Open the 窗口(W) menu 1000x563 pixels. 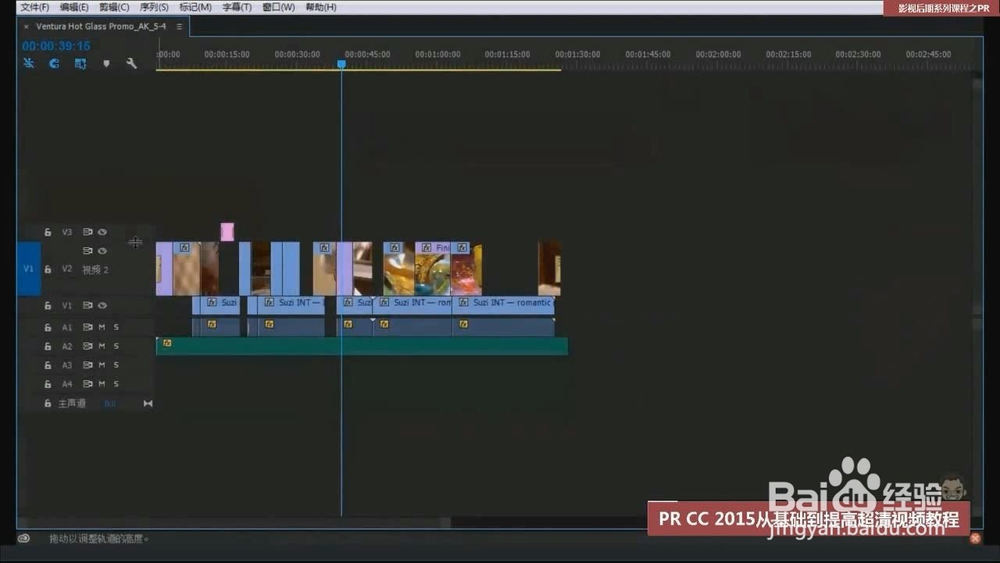point(279,7)
